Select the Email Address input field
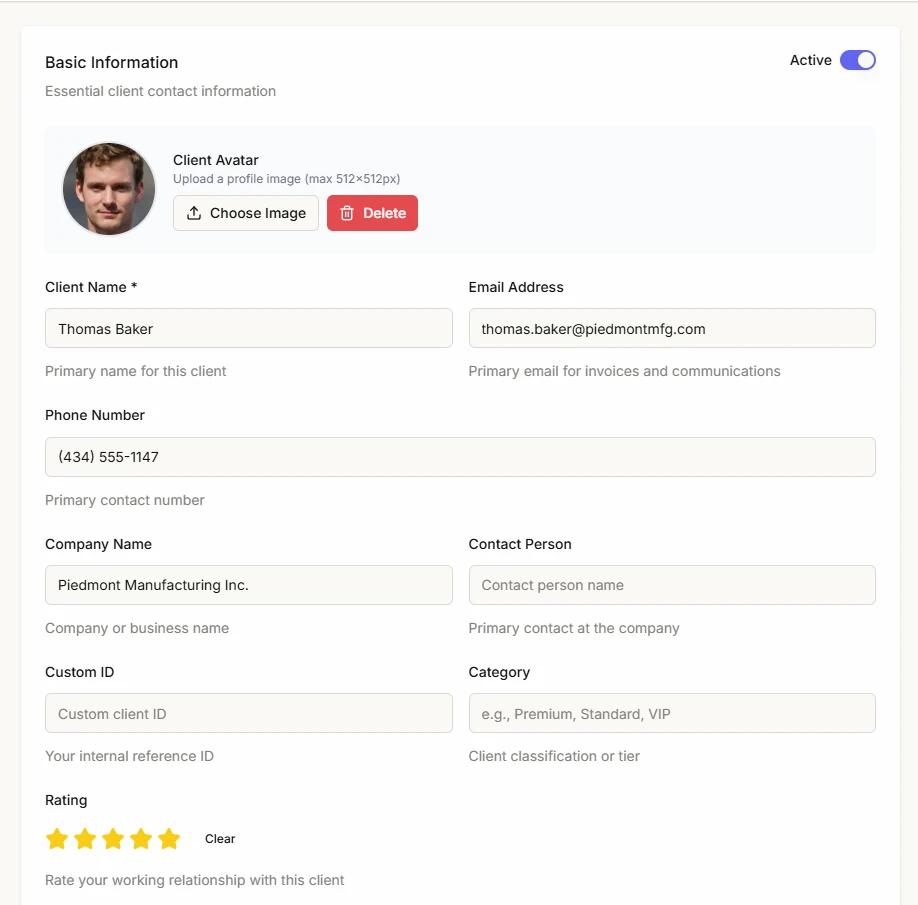 pyautogui.click(x=671, y=328)
